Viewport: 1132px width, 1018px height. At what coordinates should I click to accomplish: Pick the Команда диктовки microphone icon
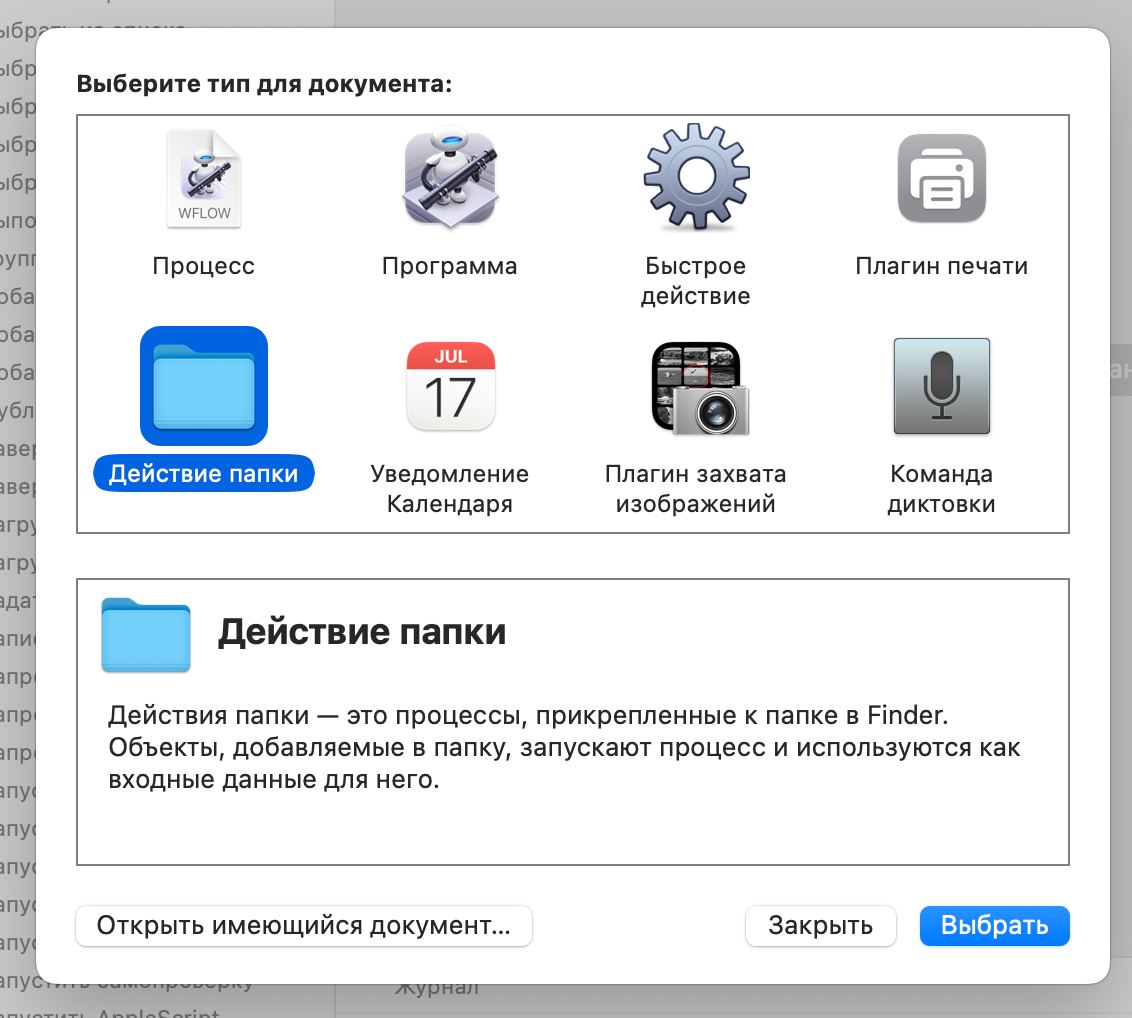pos(941,386)
